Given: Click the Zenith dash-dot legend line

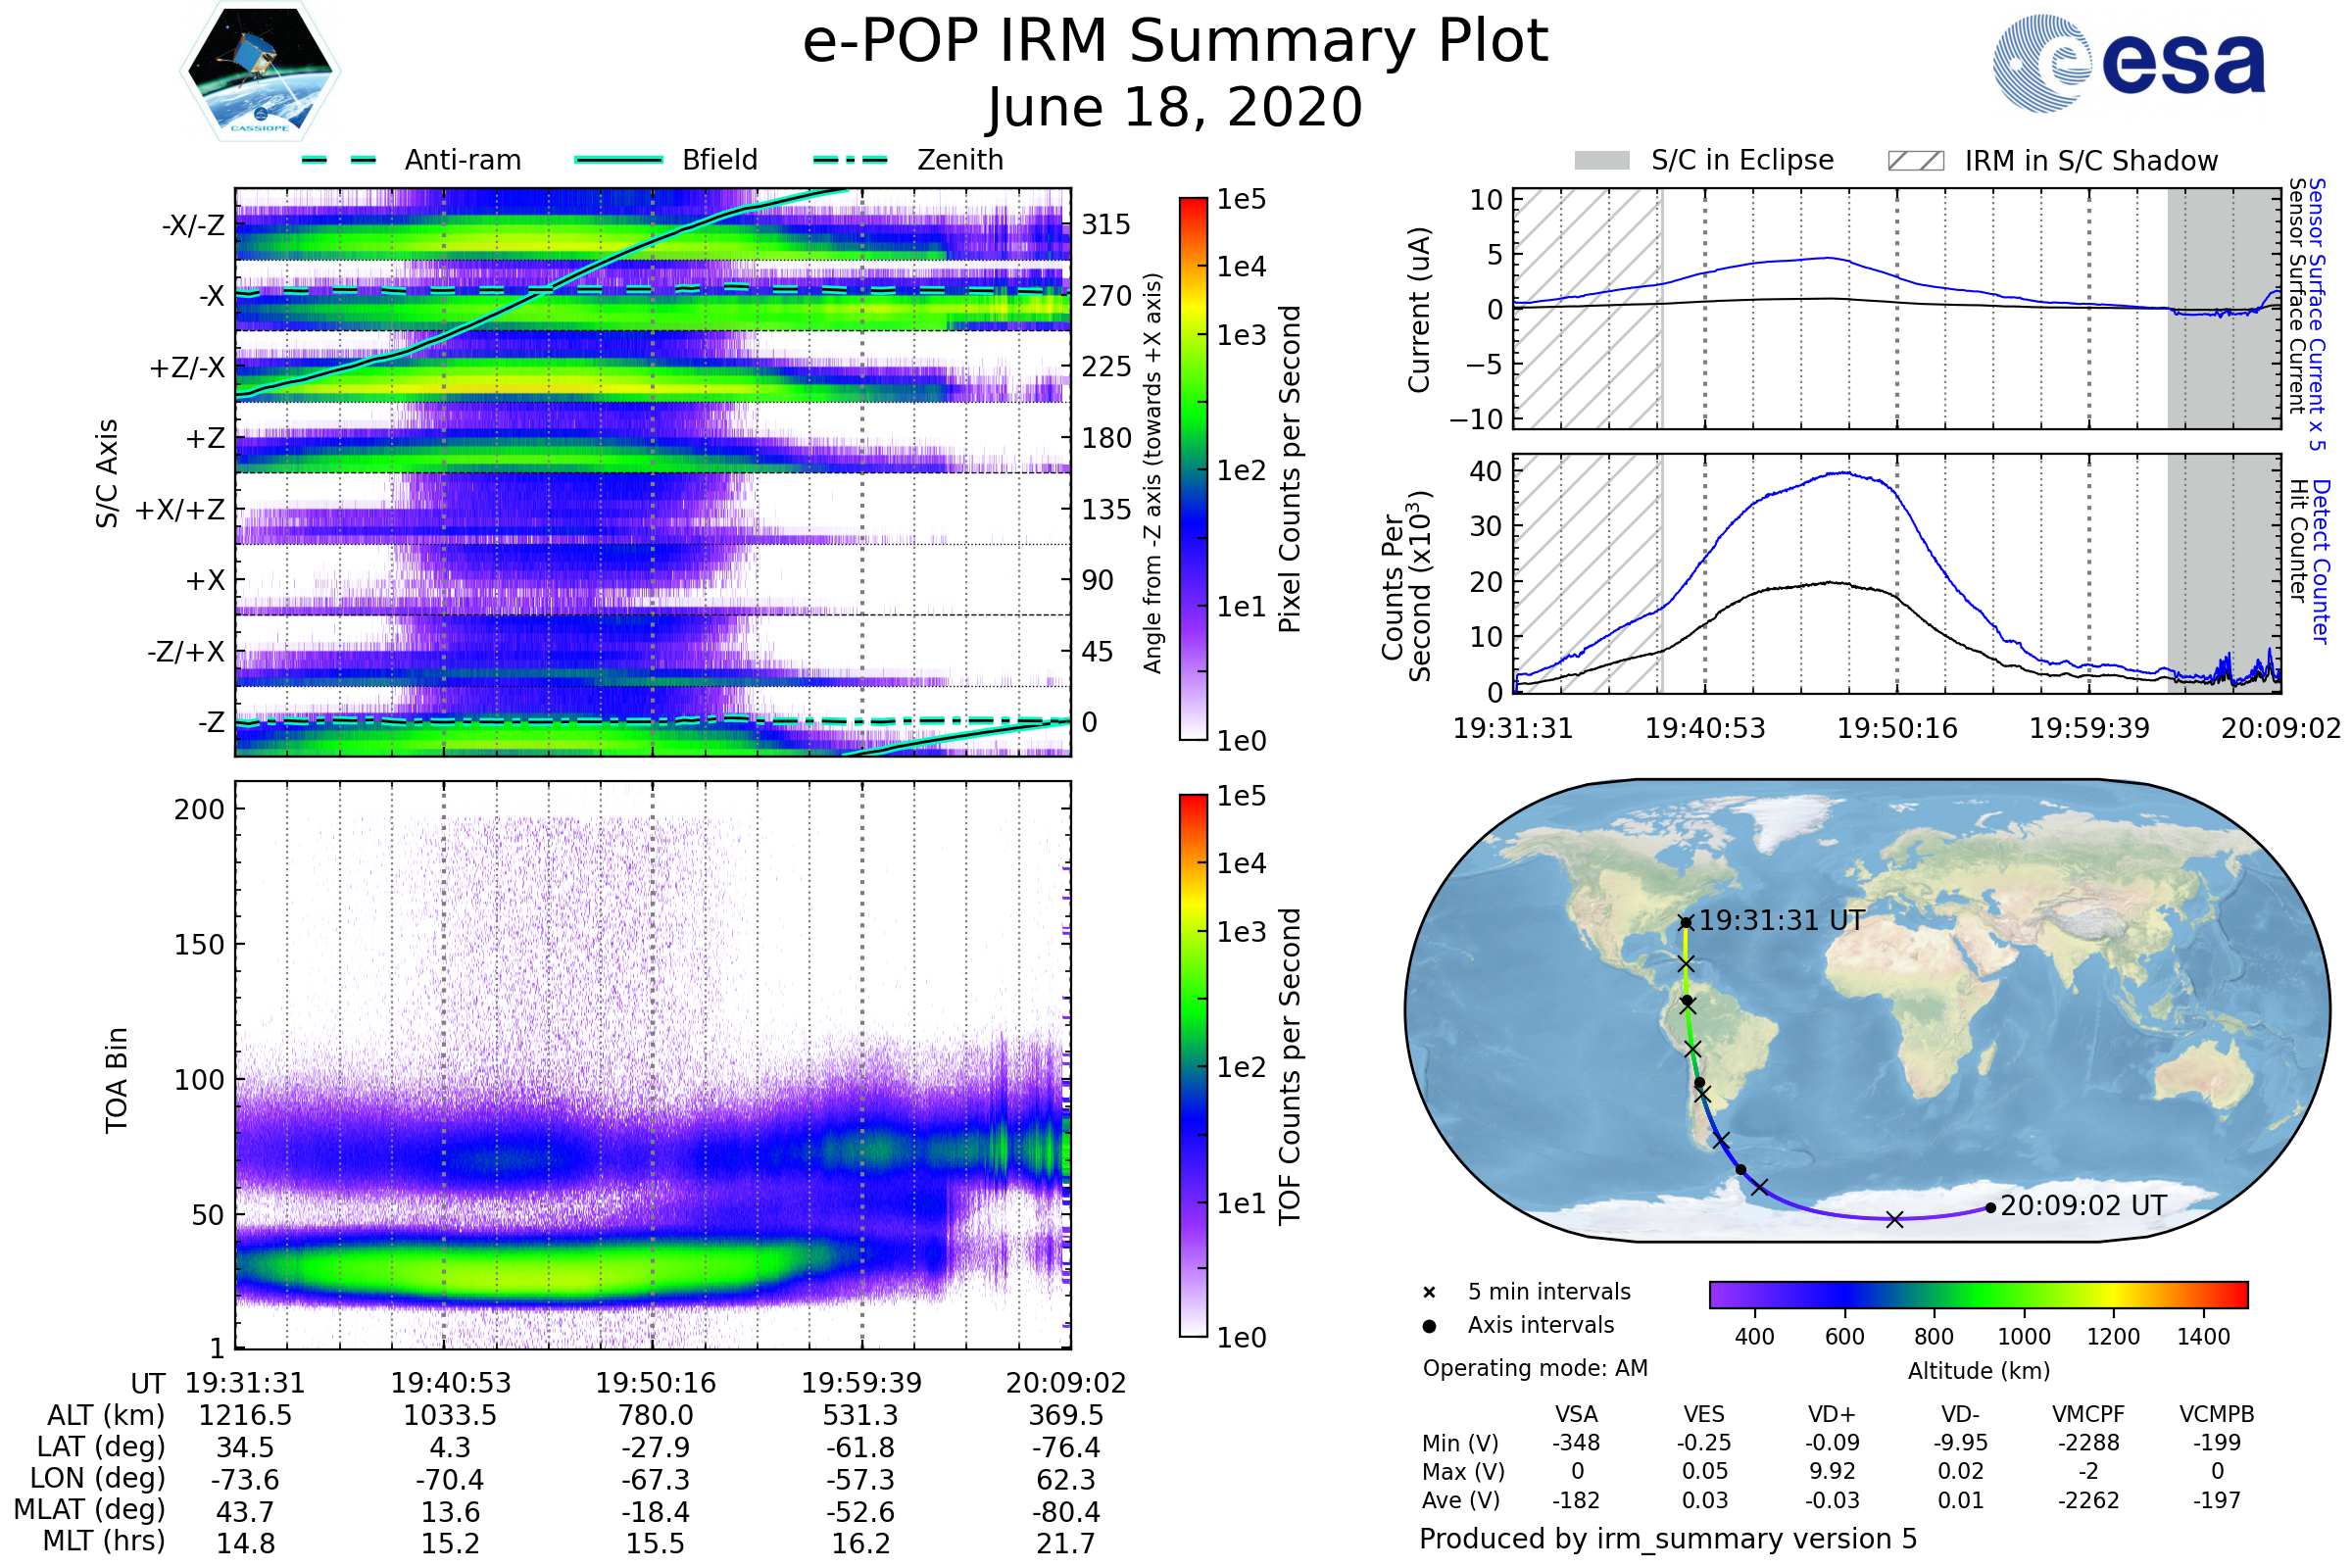Looking at the screenshot, I should [x=850, y=160].
